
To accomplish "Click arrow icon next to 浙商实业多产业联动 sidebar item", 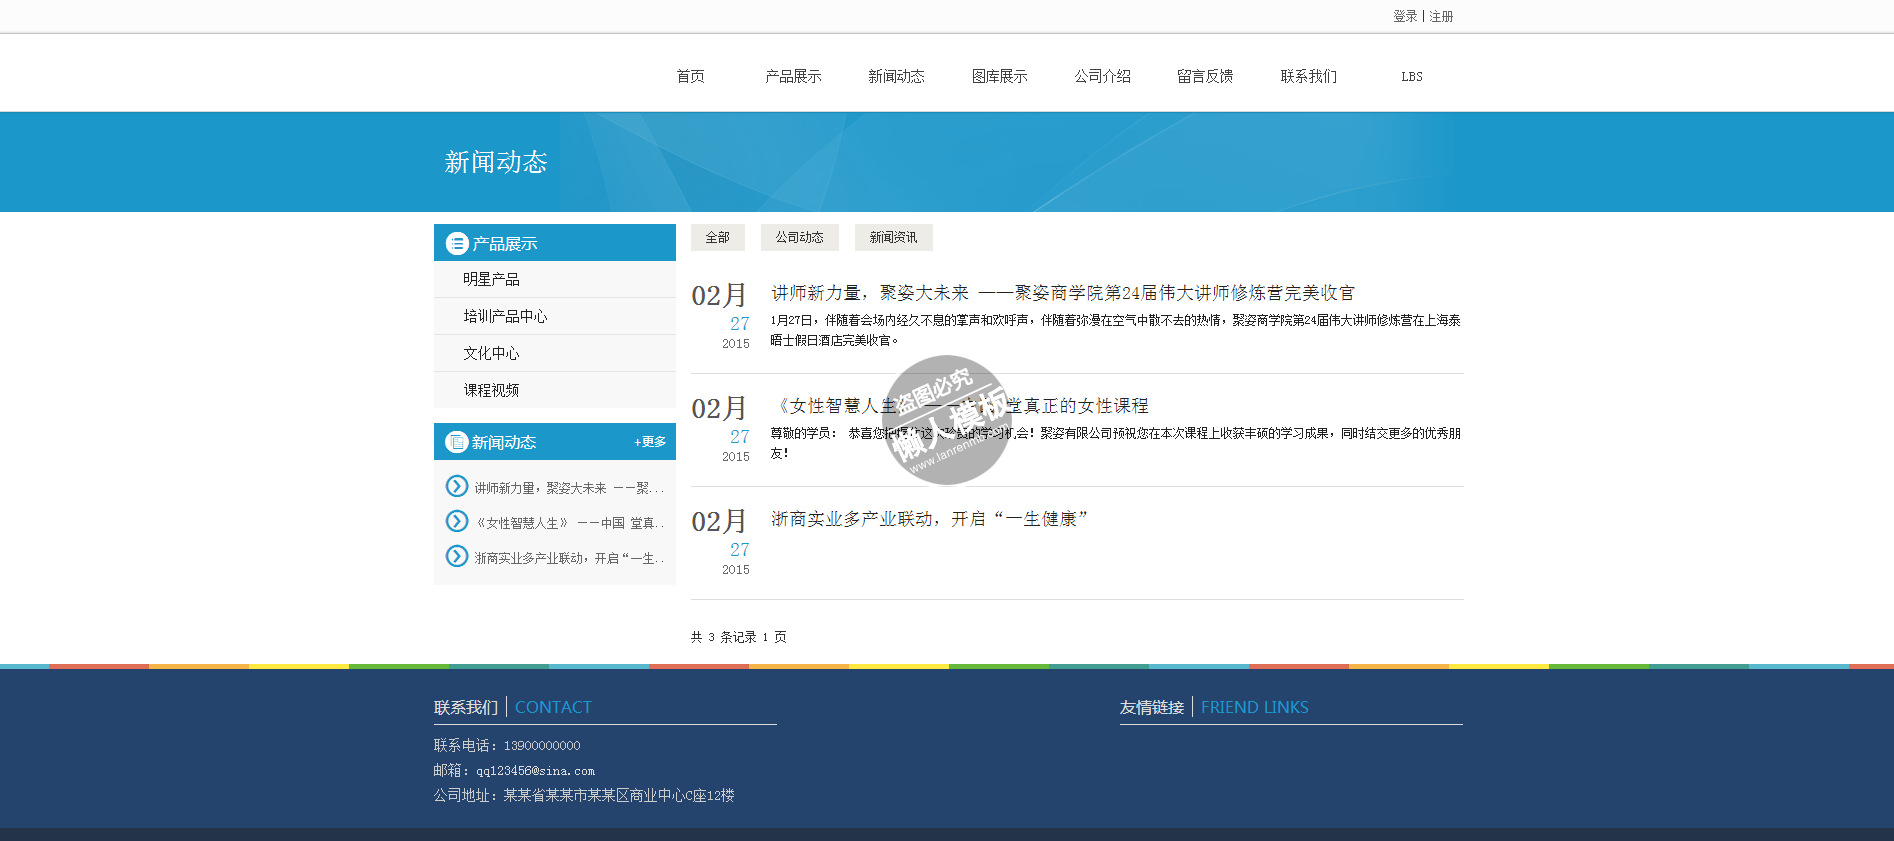I will point(457,556).
